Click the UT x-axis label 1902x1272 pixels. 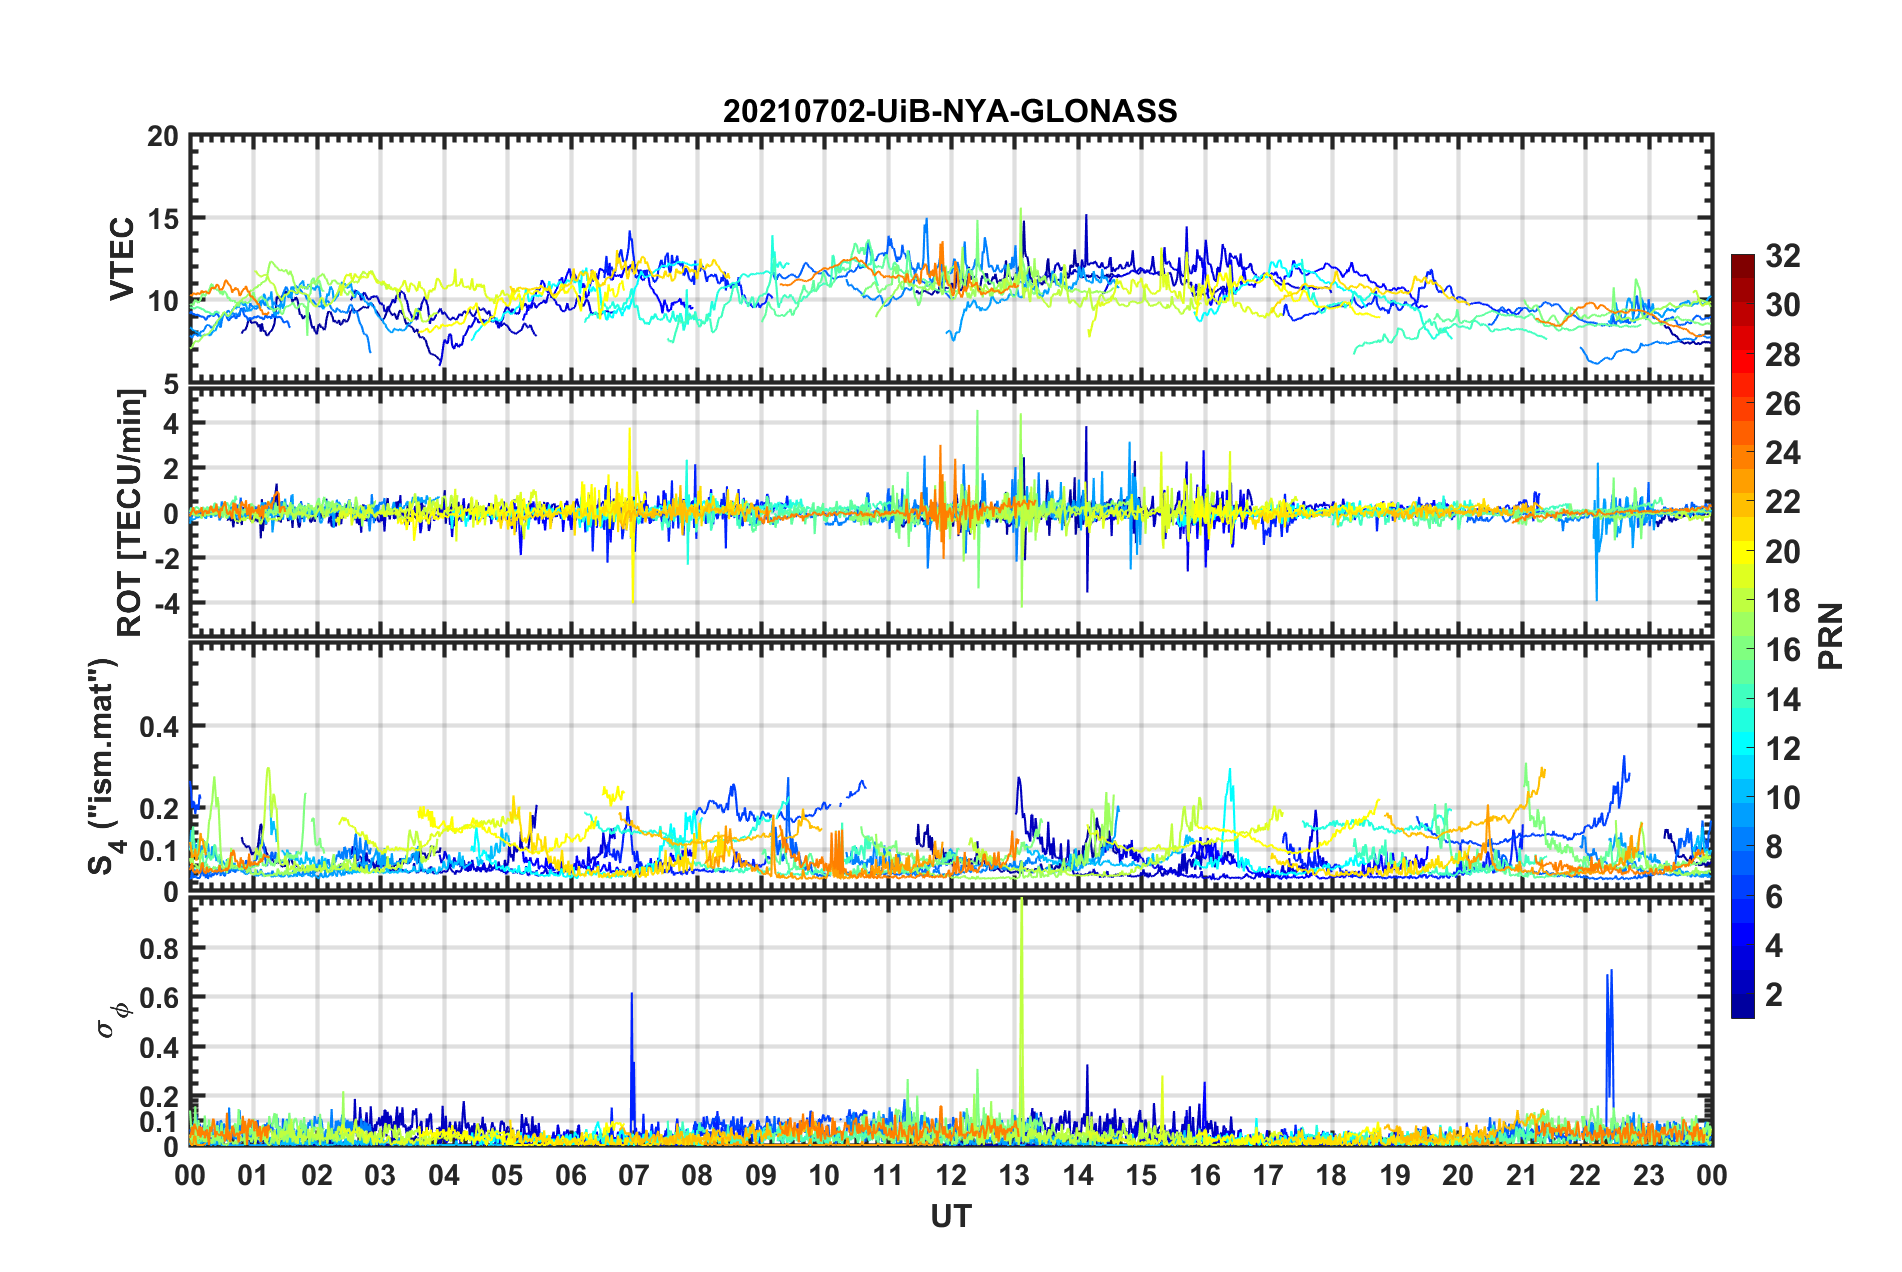point(950,1216)
